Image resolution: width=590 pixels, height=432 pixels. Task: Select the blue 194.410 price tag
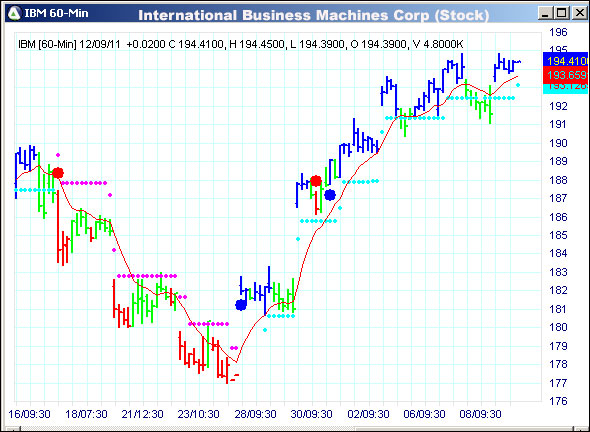click(566, 61)
